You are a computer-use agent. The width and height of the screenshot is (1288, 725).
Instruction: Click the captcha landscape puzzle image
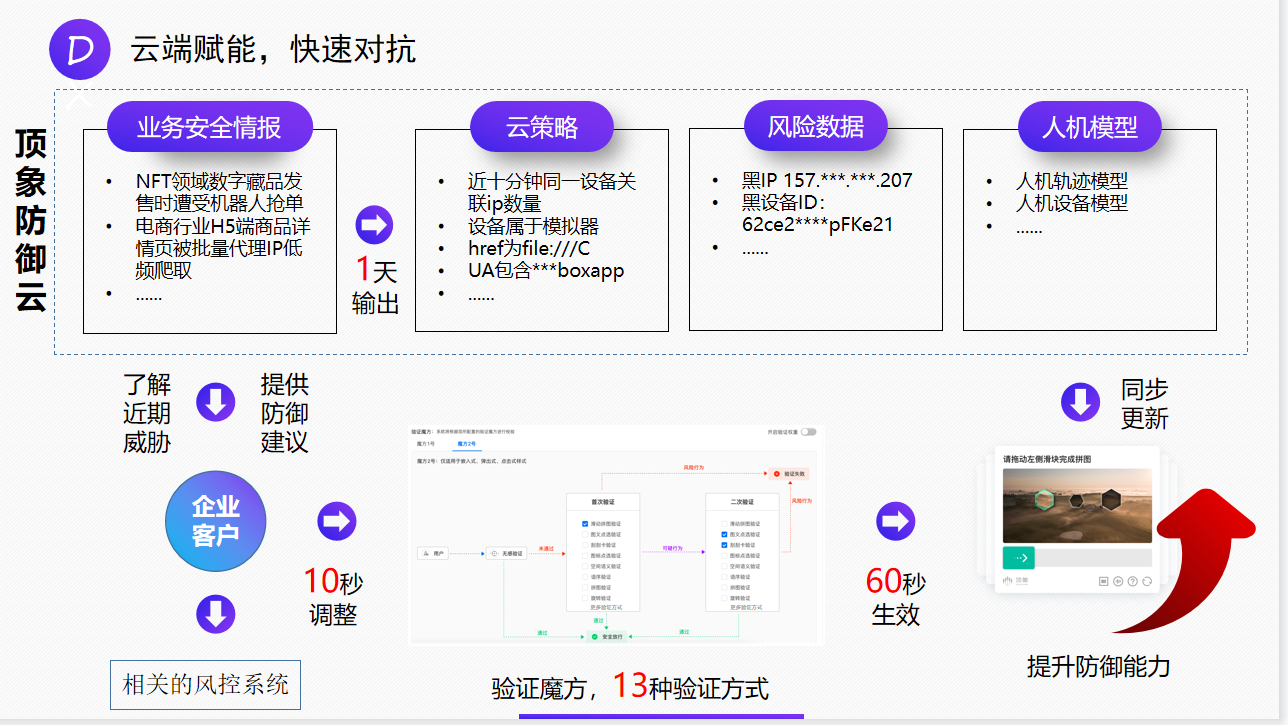pyautogui.click(x=1077, y=506)
